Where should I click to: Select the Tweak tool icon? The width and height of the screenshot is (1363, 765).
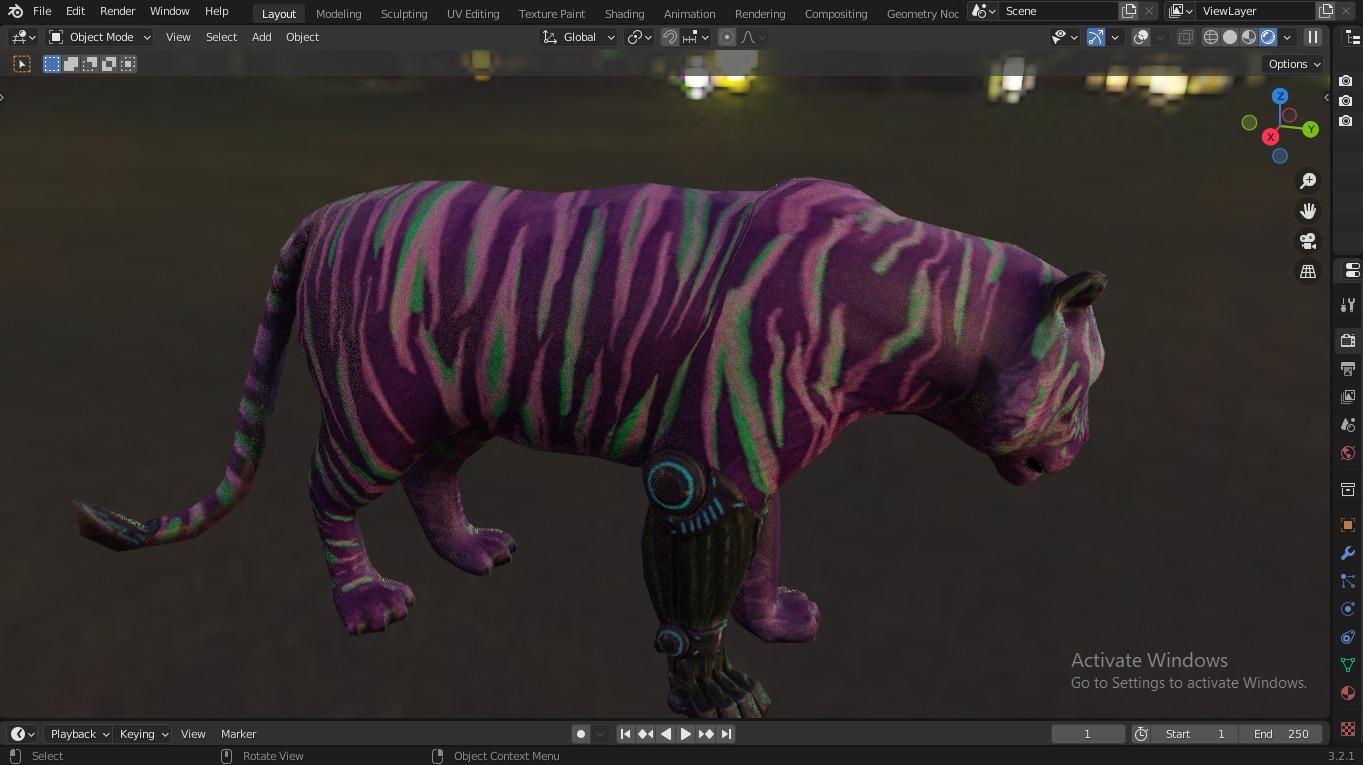pyautogui.click(x=22, y=64)
